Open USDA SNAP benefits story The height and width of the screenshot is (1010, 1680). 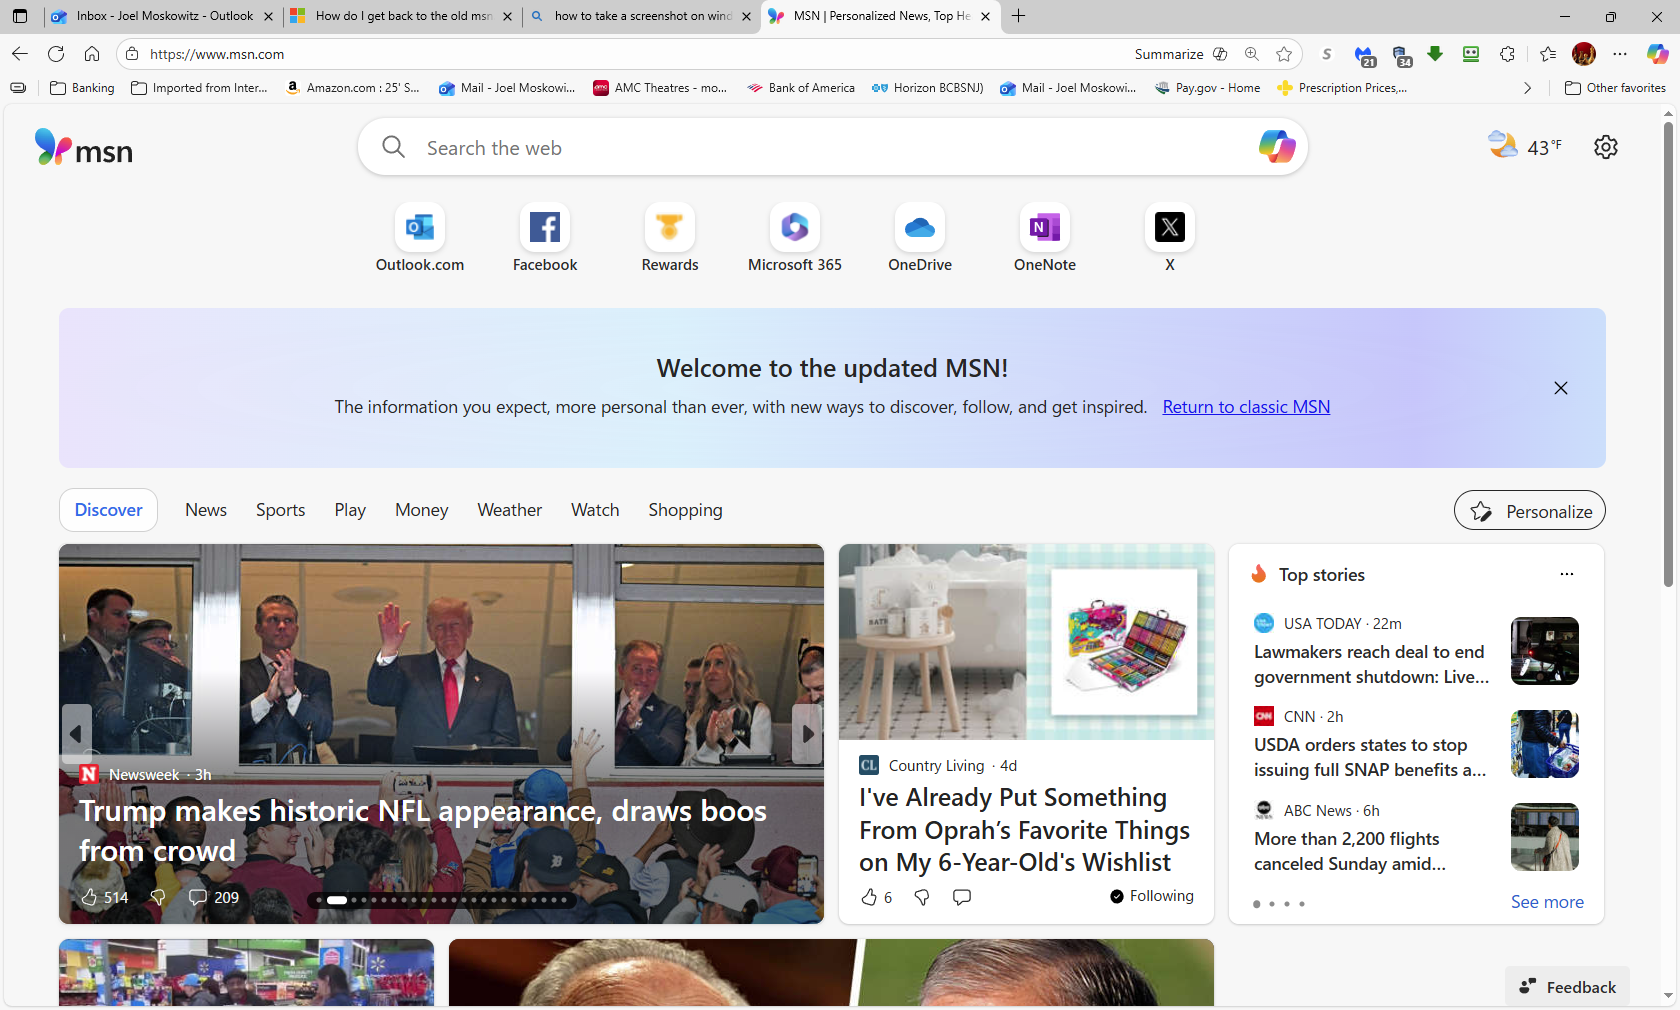tap(1370, 757)
